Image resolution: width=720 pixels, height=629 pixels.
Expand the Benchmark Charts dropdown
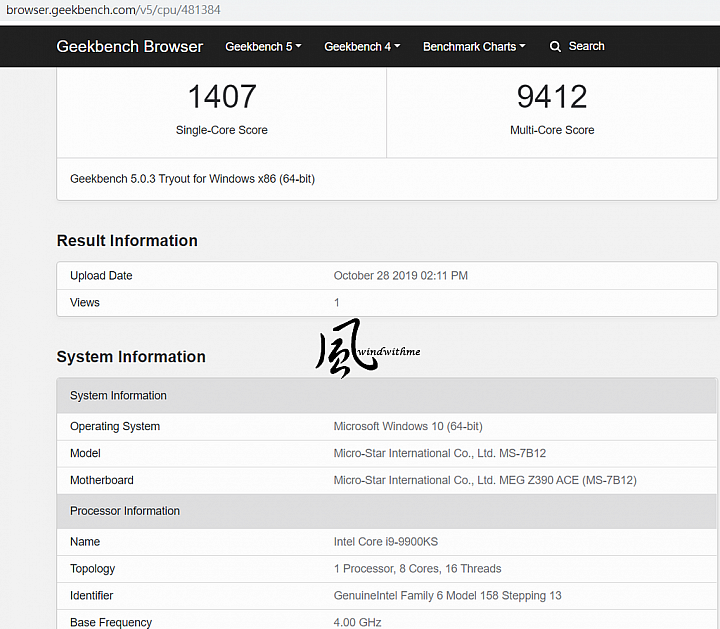coord(474,46)
